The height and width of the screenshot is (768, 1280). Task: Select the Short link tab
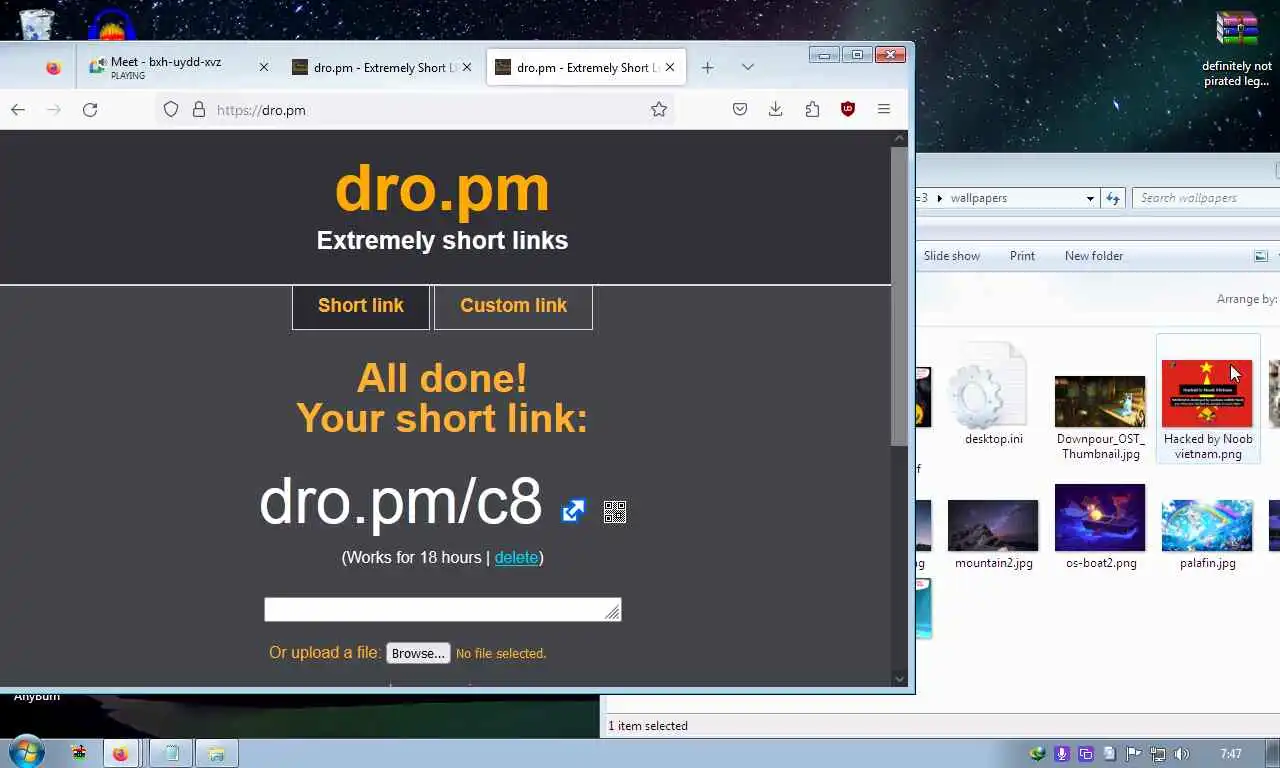tap(361, 306)
